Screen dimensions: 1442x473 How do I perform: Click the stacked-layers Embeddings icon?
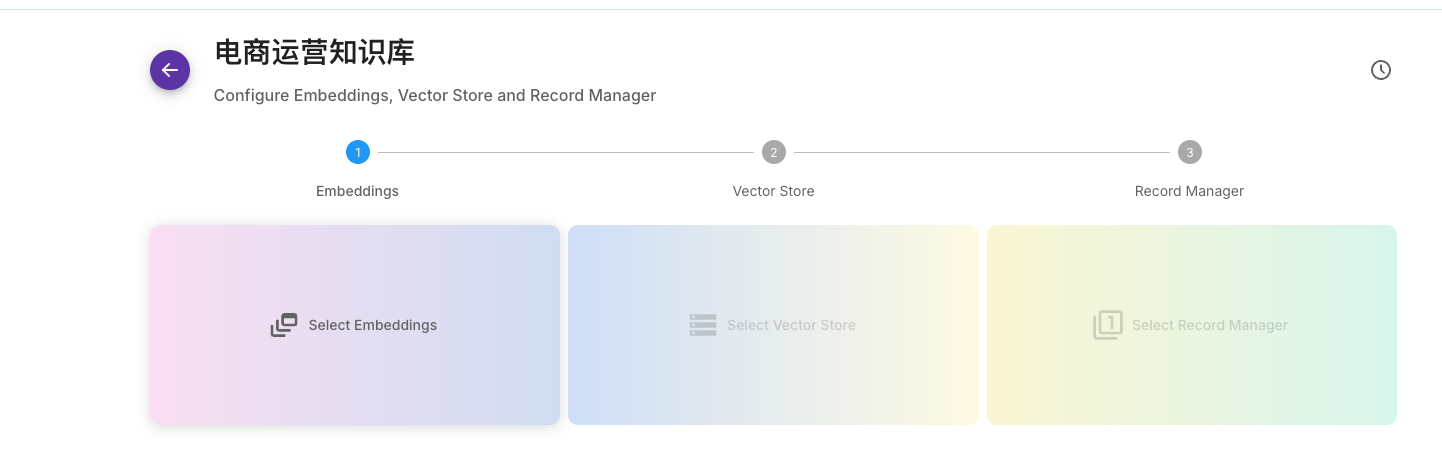(284, 325)
